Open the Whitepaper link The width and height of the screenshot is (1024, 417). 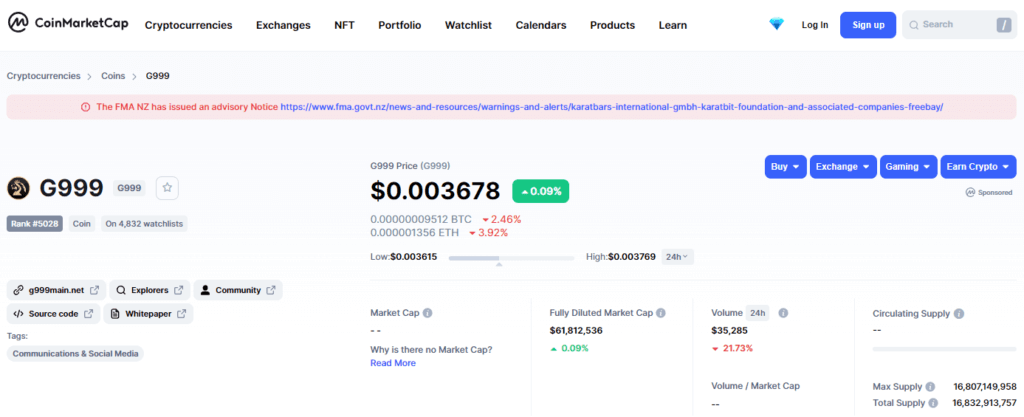pyautogui.click(x=148, y=314)
